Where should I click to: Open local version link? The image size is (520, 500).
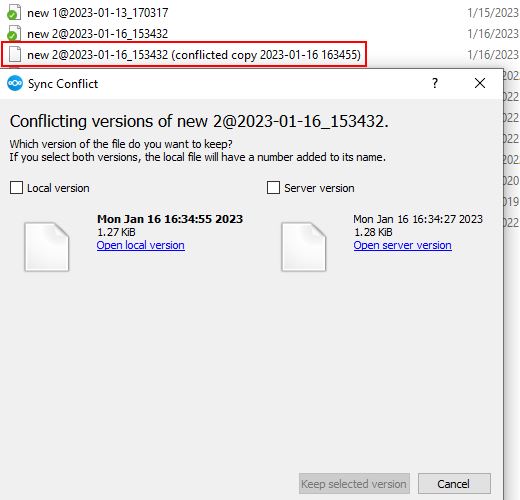click(141, 245)
